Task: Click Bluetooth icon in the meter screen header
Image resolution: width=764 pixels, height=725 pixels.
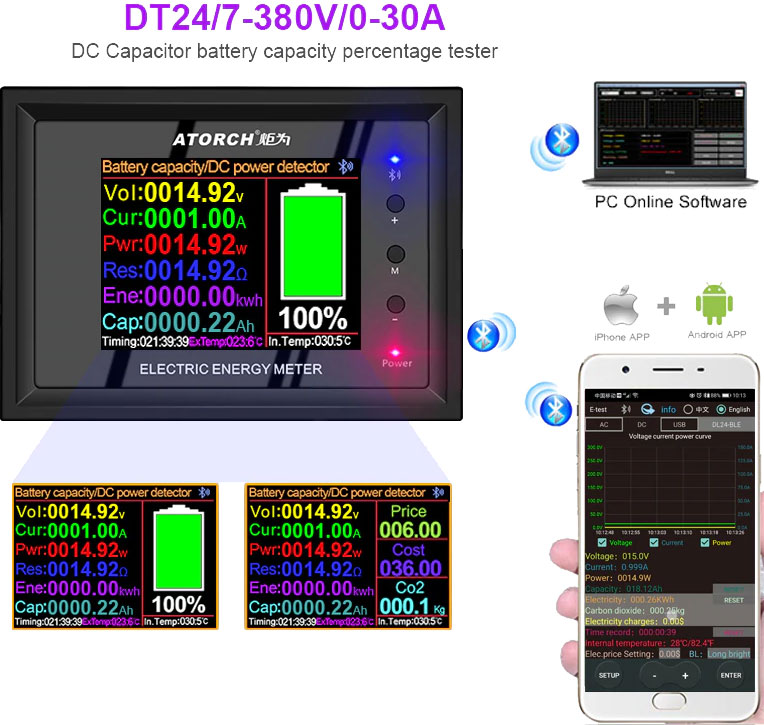Action: [345, 167]
